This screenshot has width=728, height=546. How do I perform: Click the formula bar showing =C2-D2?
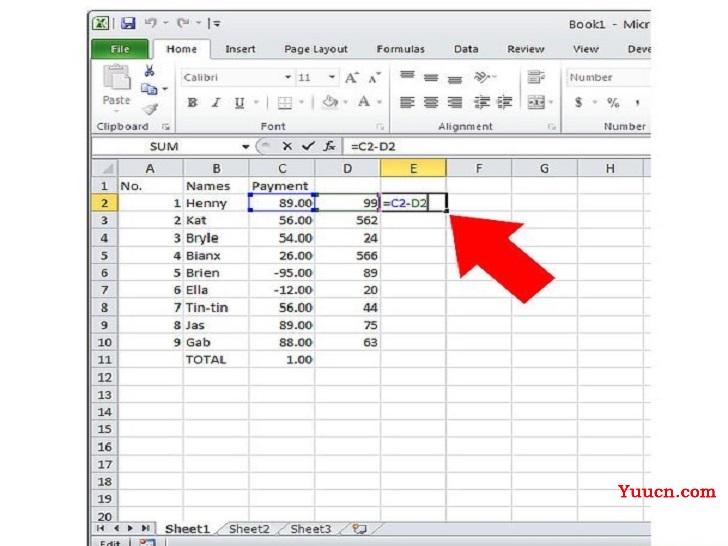tap(497, 147)
